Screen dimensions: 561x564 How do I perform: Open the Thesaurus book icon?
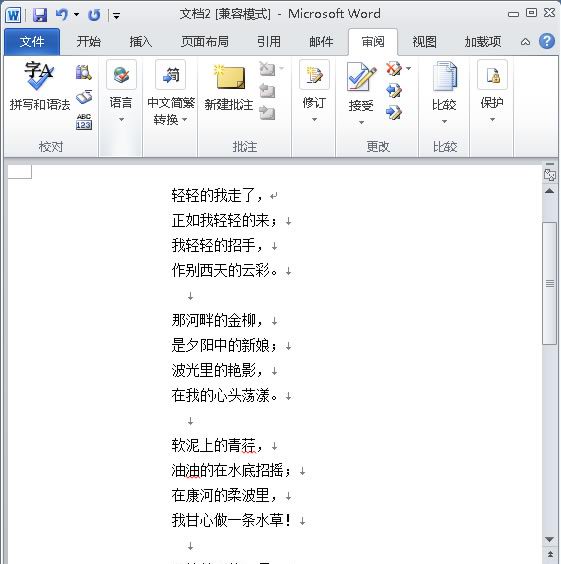pyautogui.click(x=84, y=97)
